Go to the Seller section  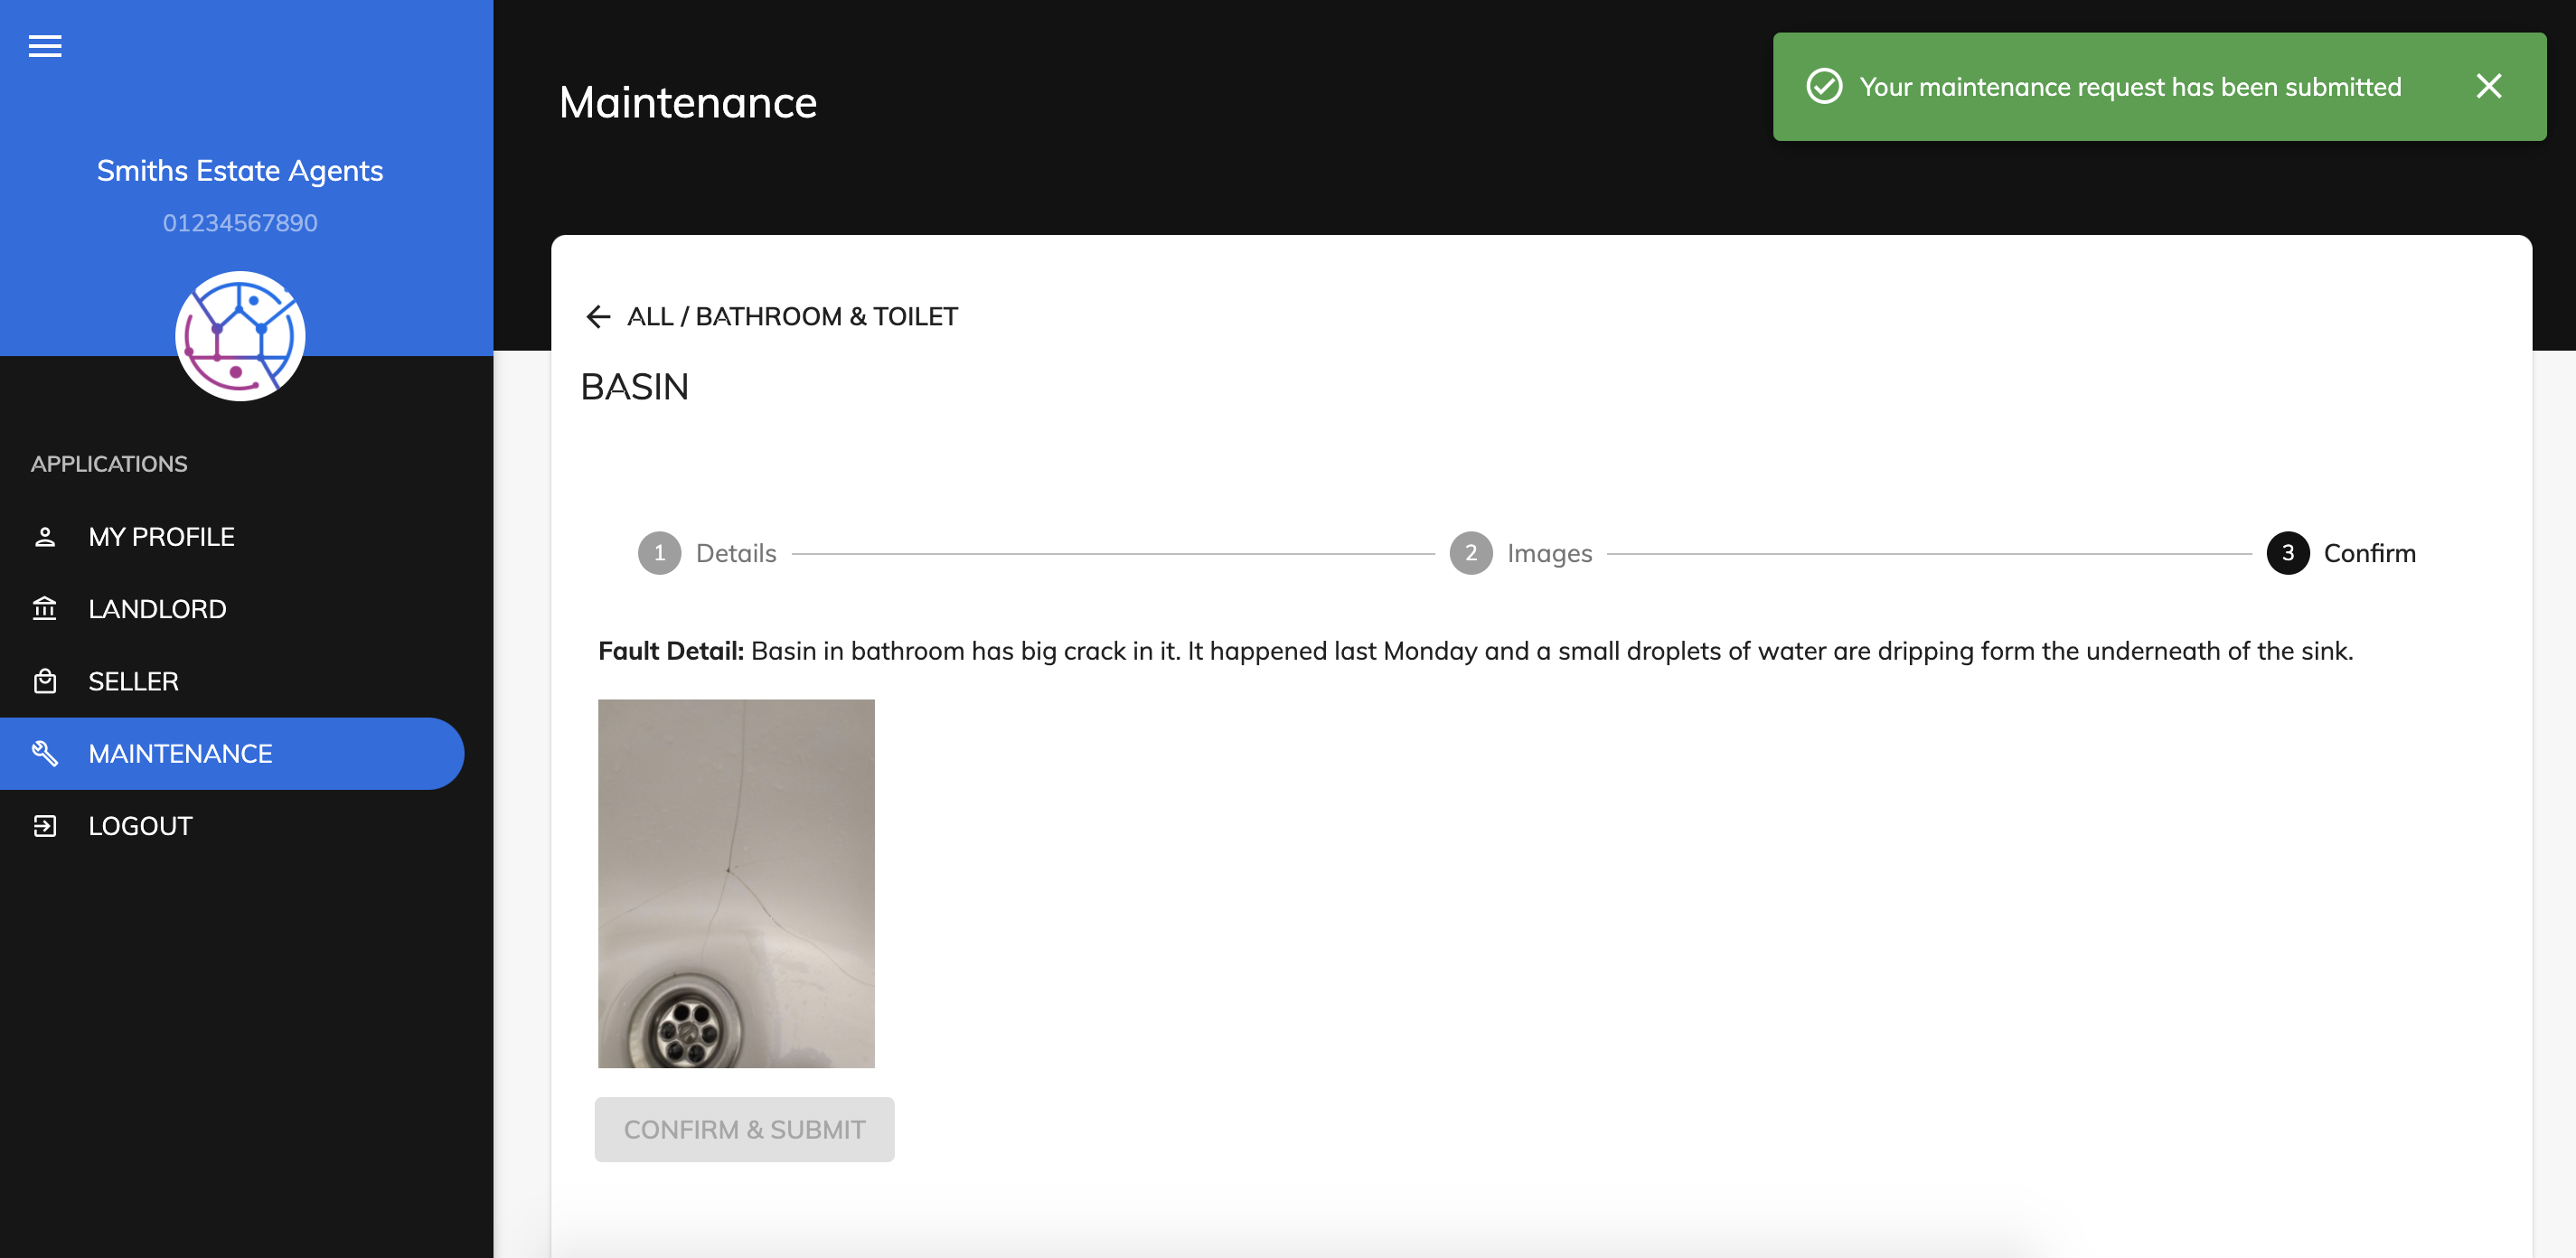point(133,682)
